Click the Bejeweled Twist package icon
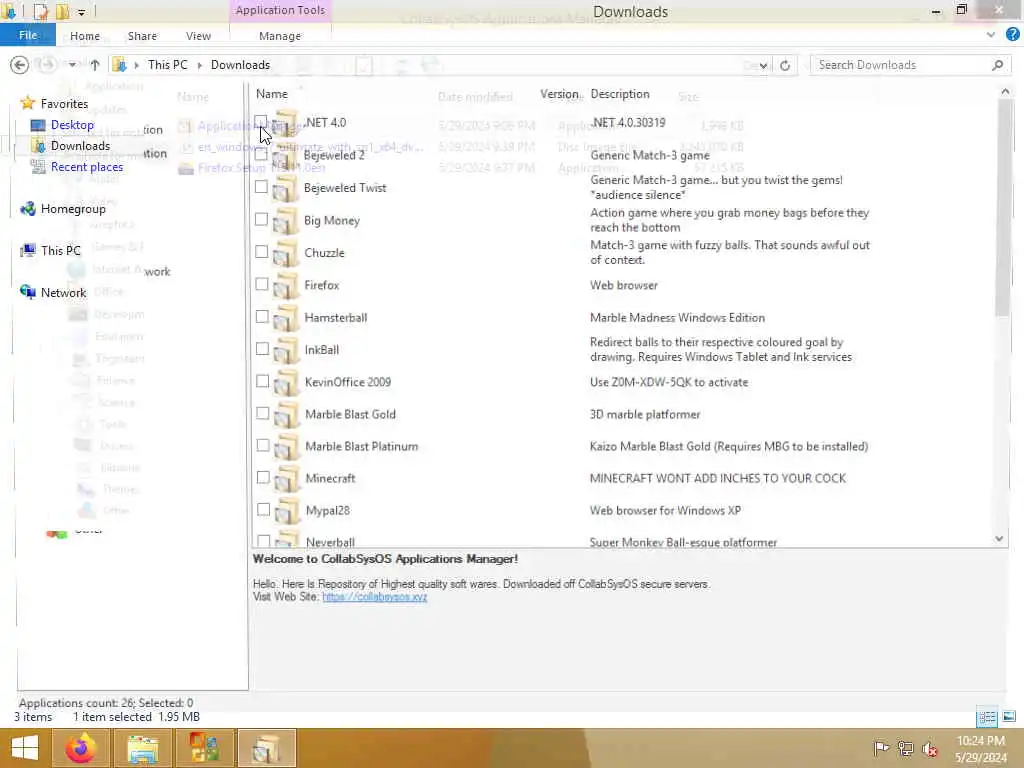Viewport: 1024px width, 768px height. coord(285,188)
